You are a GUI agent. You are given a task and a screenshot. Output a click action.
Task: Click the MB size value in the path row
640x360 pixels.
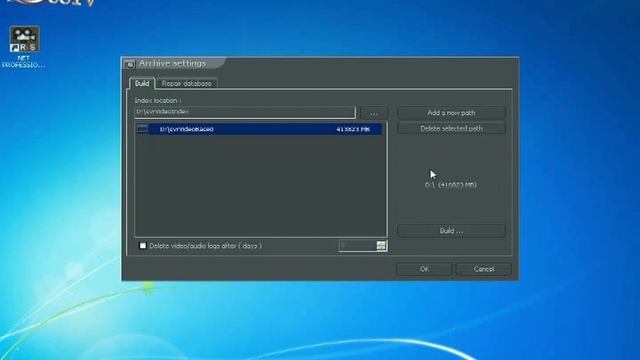point(353,129)
